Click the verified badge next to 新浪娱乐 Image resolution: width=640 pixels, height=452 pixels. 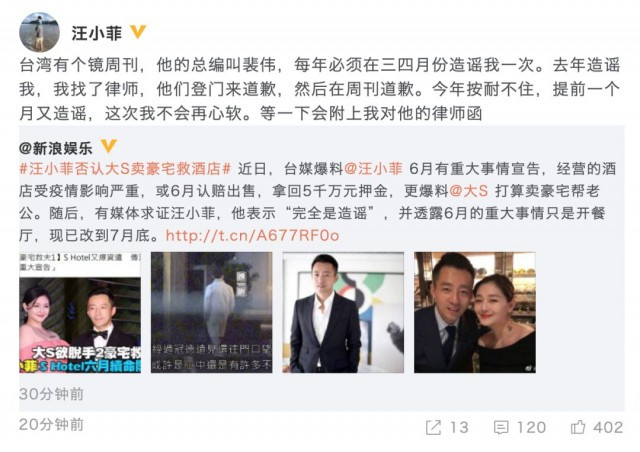pos(109,146)
